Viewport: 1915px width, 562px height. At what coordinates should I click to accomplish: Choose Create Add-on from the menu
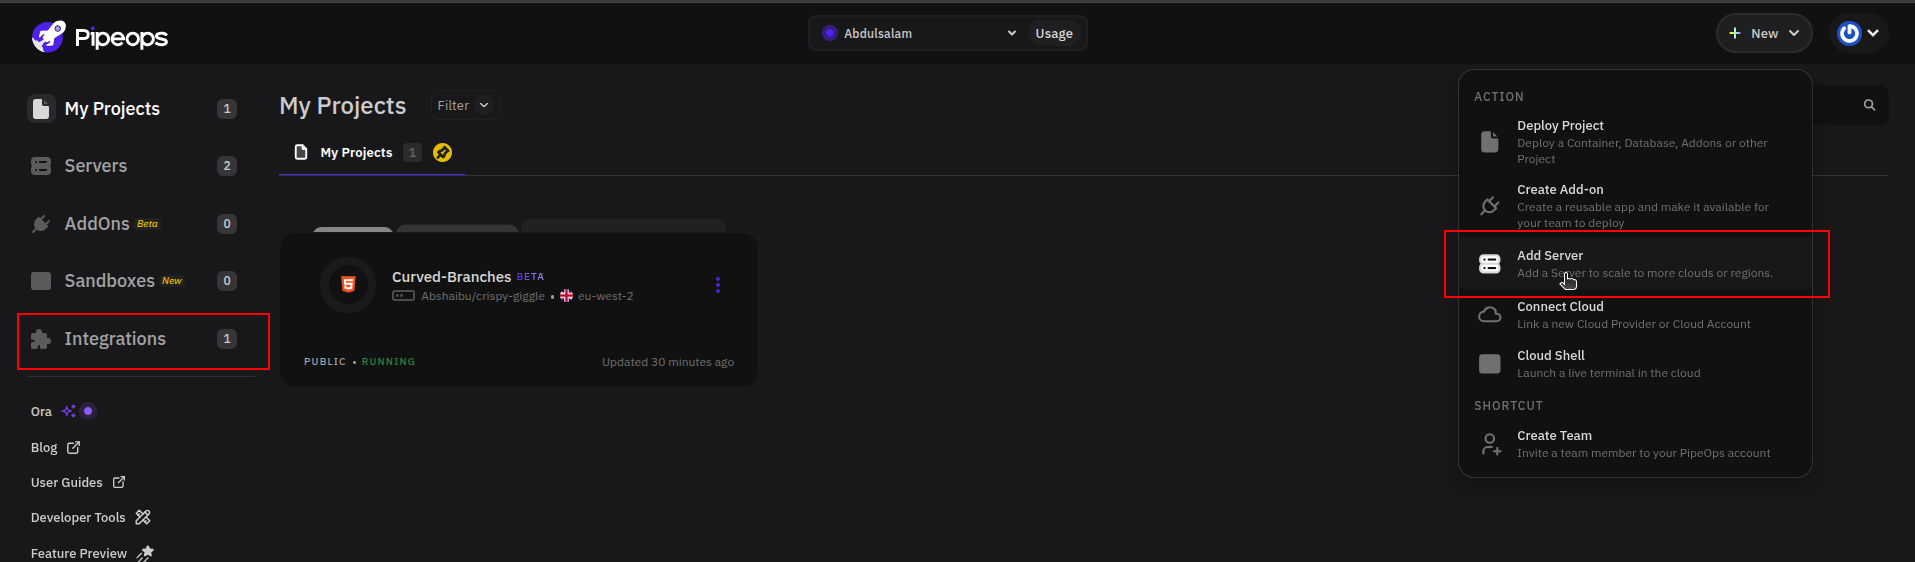[x=1635, y=205]
